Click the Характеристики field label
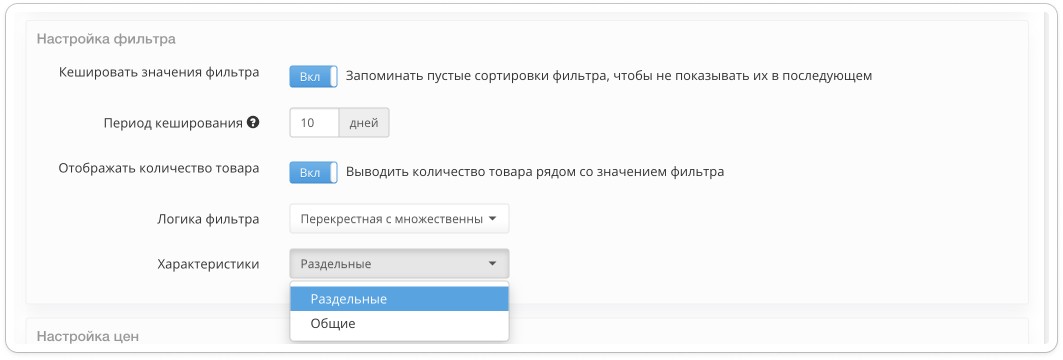This screenshot has height=360, width=1063. [x=208, y=264]
